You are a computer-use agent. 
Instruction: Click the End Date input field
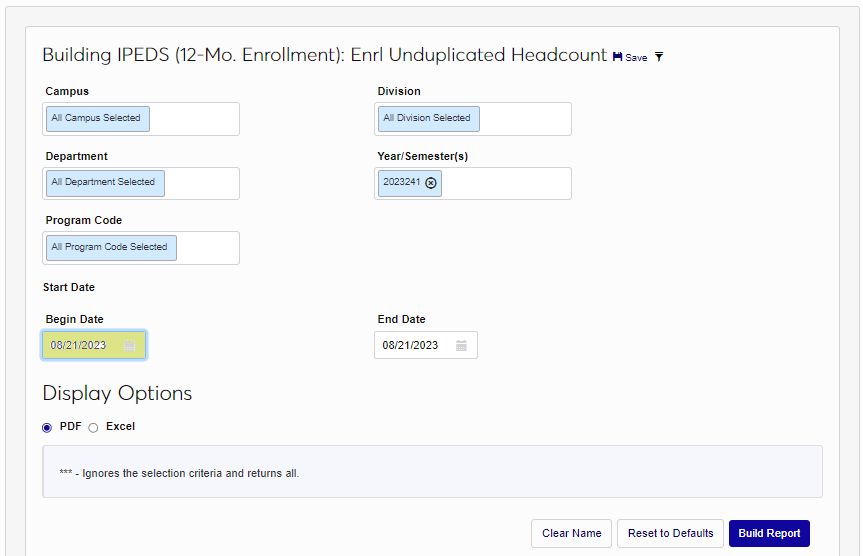tap(425, 345)
